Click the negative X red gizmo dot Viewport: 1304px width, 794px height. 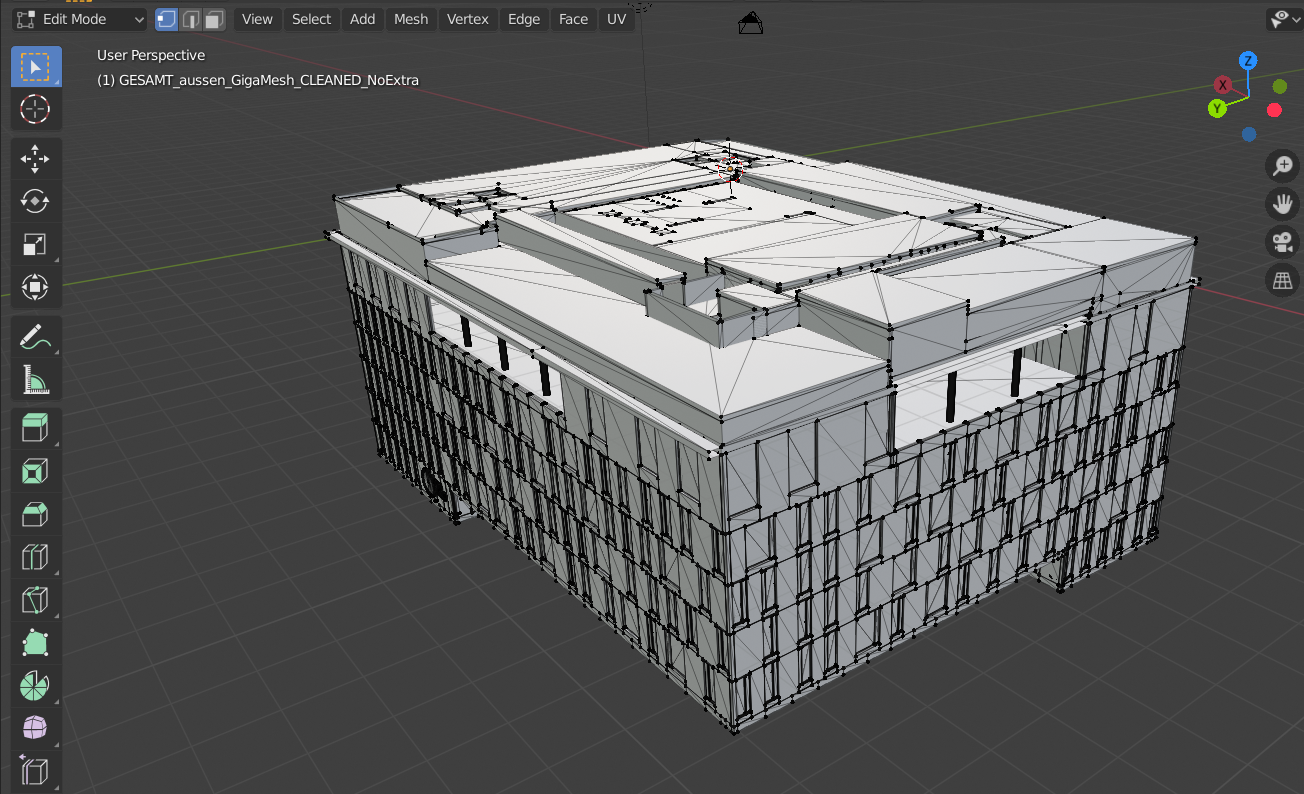(x=1275, y=110)
